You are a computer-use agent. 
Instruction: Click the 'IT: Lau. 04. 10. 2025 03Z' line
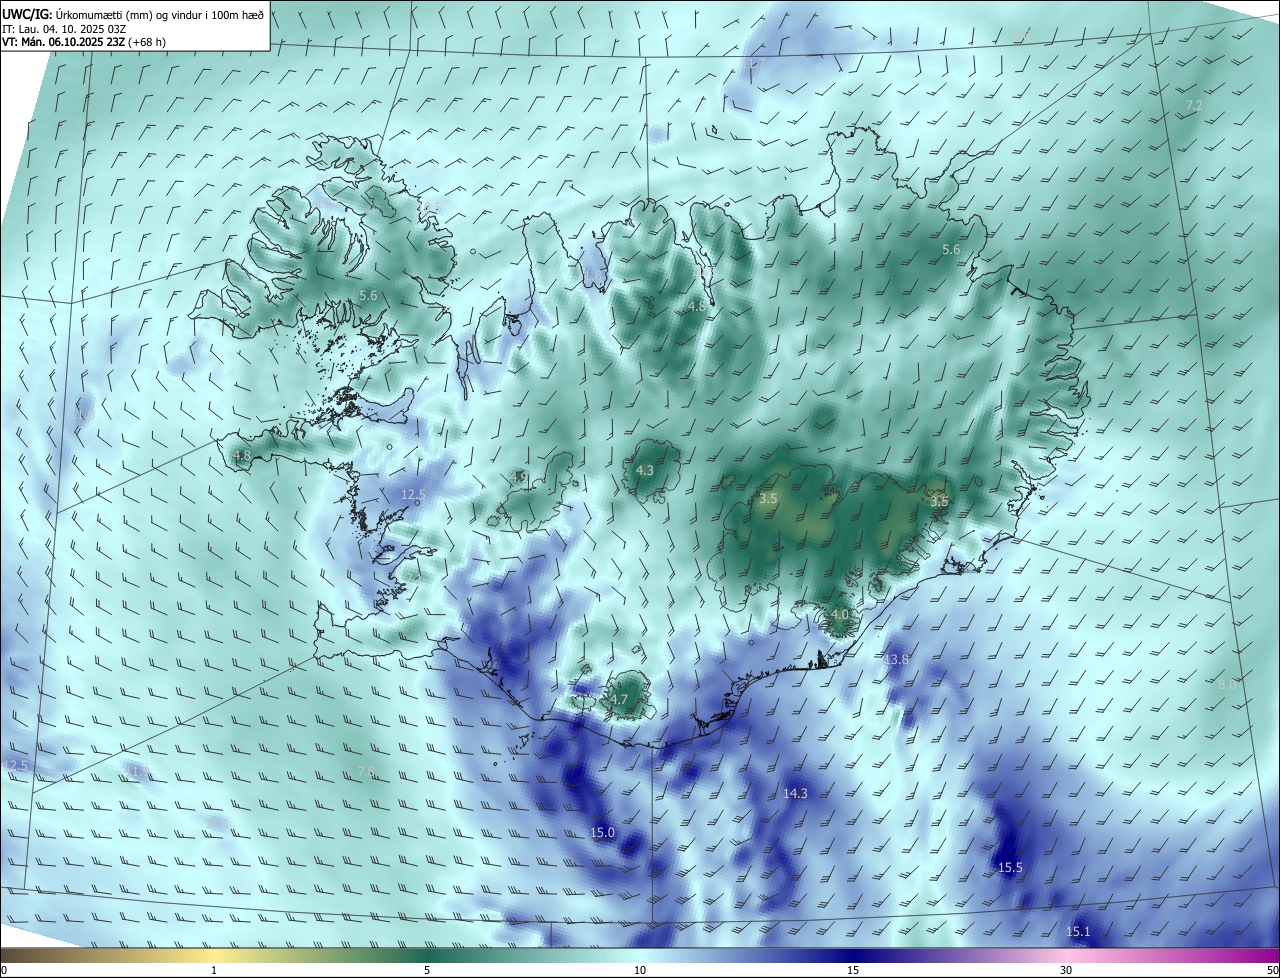coord(62,29)
